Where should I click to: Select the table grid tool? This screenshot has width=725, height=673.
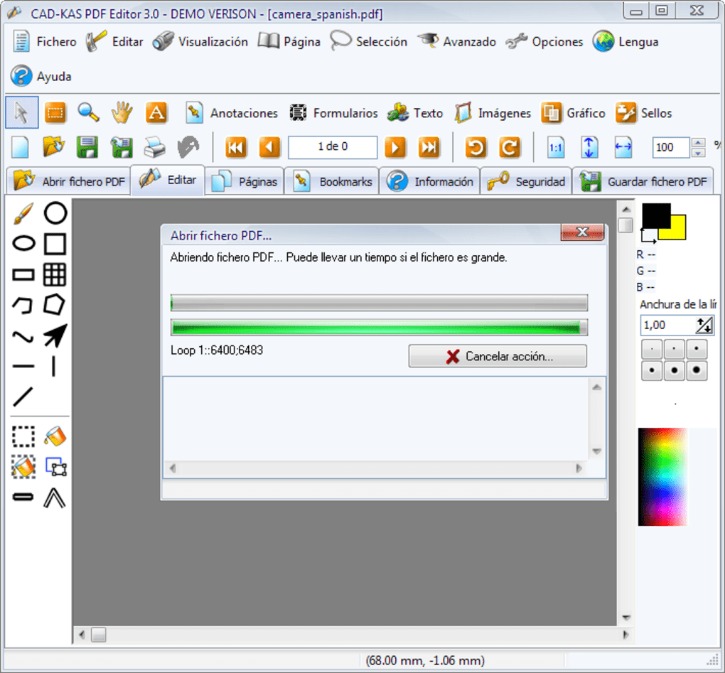tap(55, 274)
